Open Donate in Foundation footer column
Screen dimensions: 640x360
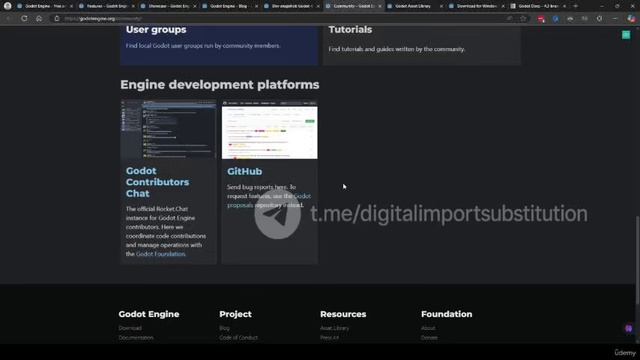[x=429, y=338]
